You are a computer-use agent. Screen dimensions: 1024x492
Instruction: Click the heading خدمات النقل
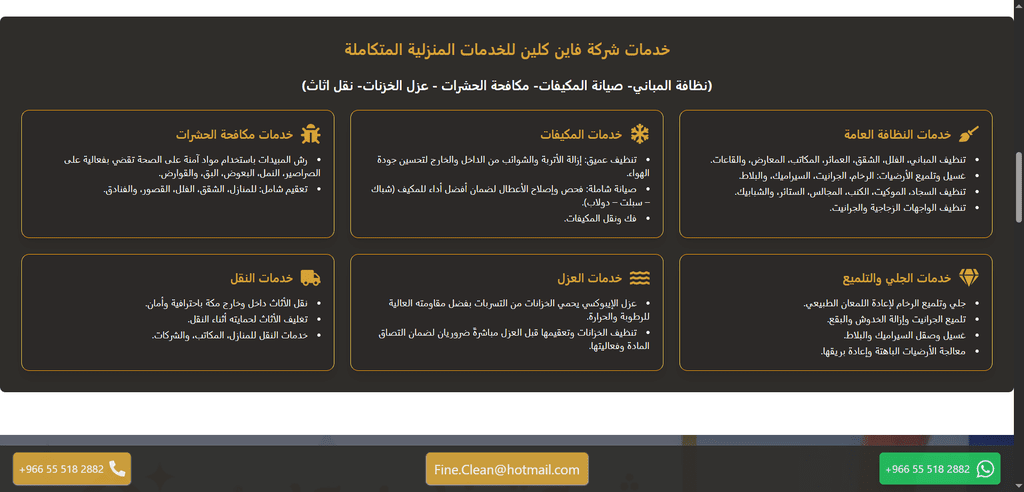click(x=261, y=279)
